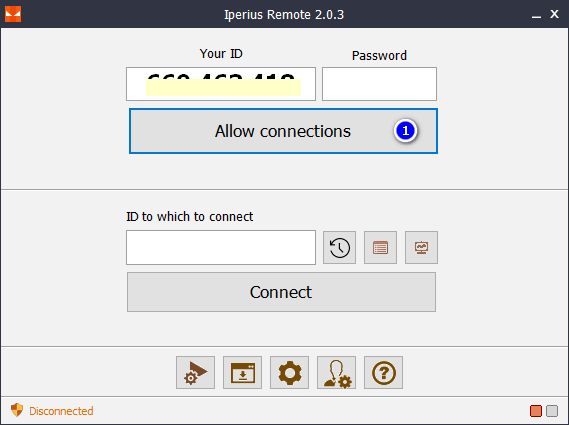Focus the ID to which to connect field
569x425 pixels.
tap(221, 248)
